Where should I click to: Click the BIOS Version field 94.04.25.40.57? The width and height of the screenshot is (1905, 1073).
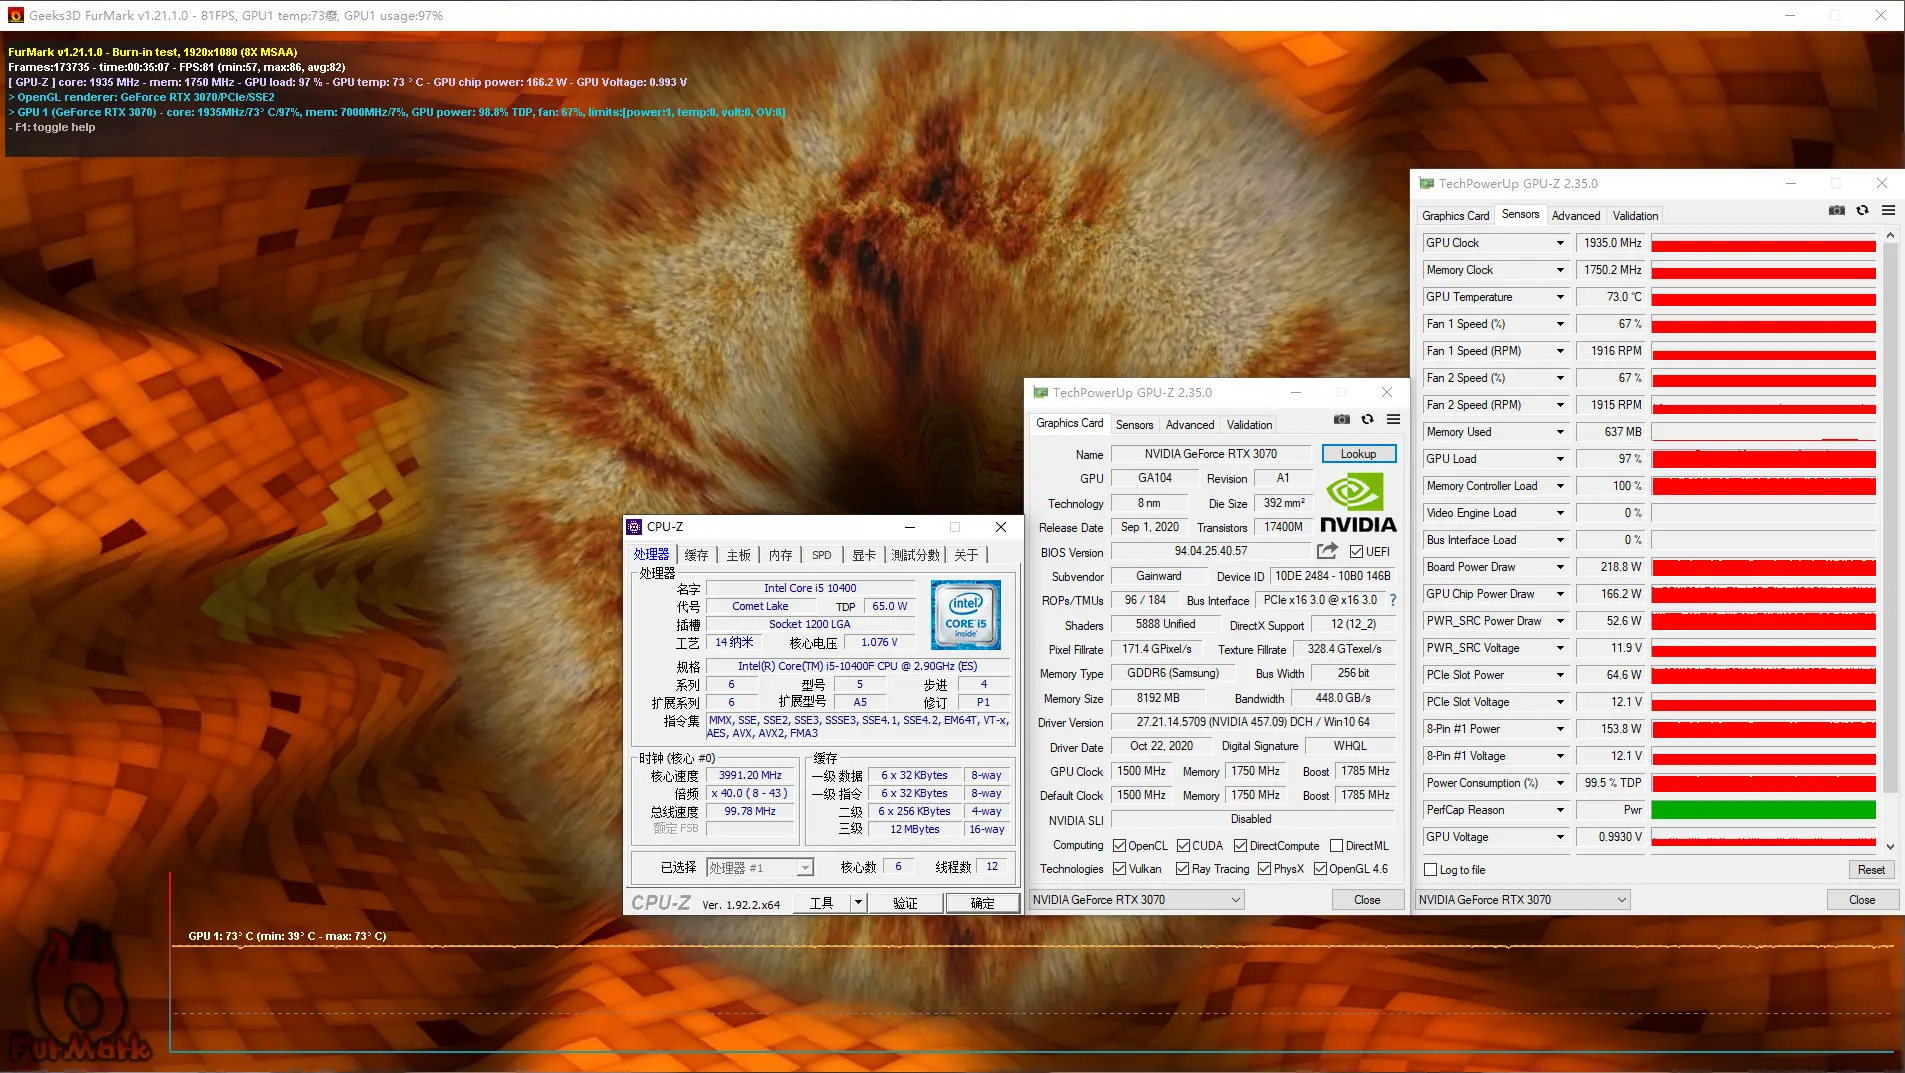click(x=1210, y=551)
